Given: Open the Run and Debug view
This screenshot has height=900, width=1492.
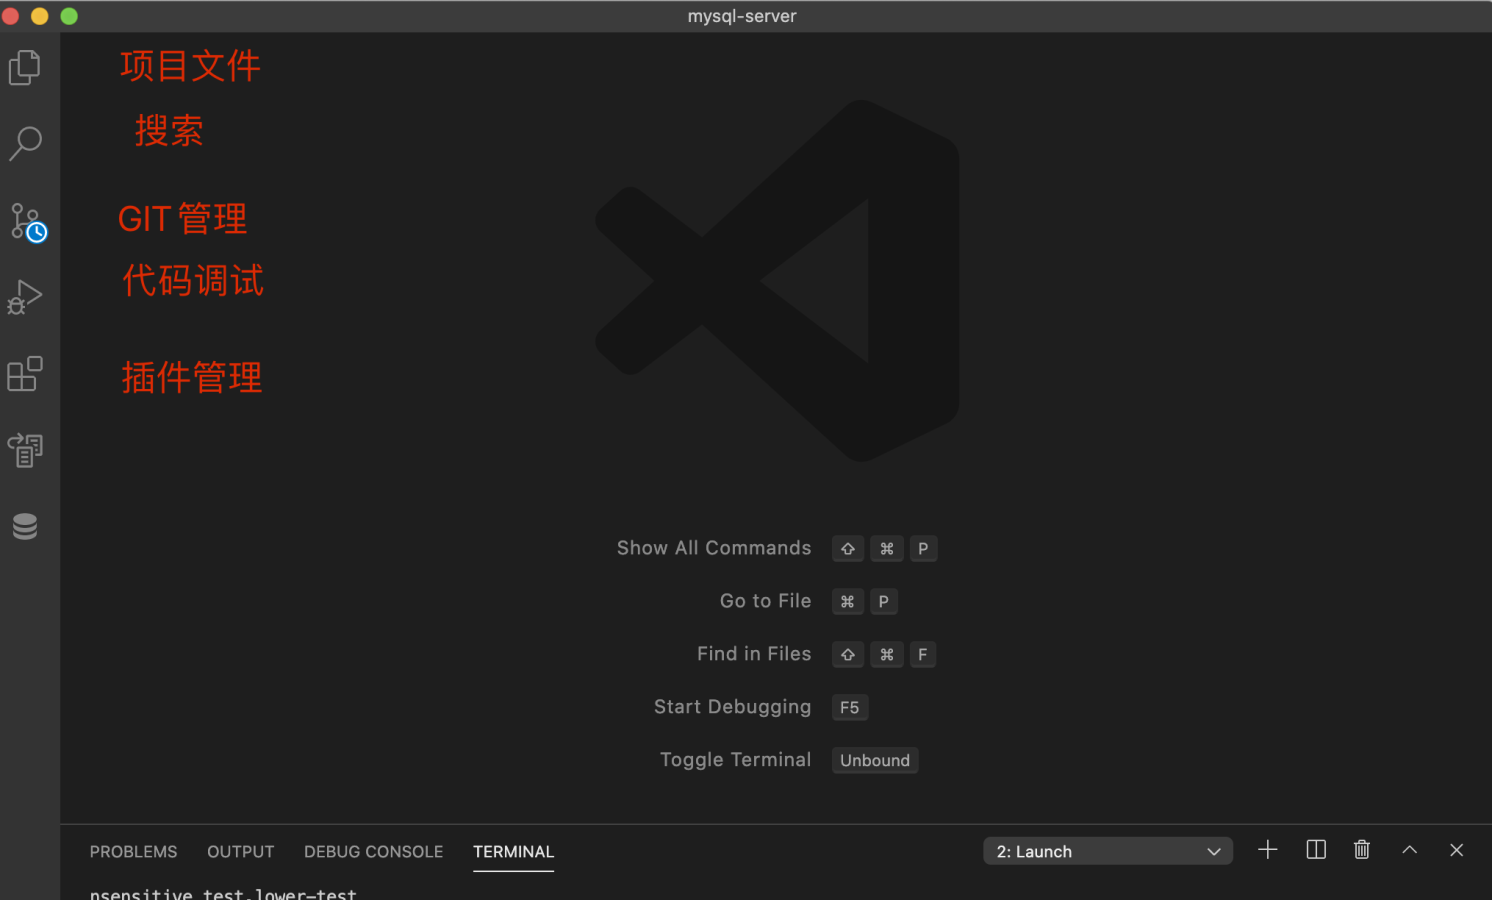Looking at the screenshot, I should pyautogui.click(x=25, y=297).
